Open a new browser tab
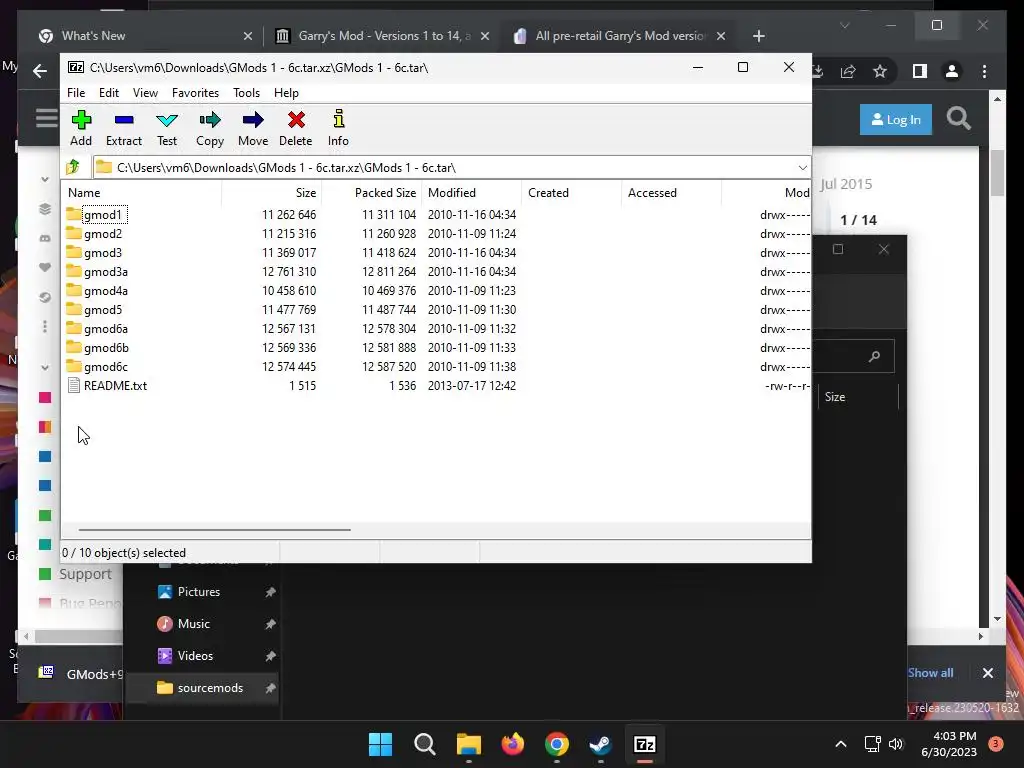This screenshot has width=1024, height=768. coord(758,36)
